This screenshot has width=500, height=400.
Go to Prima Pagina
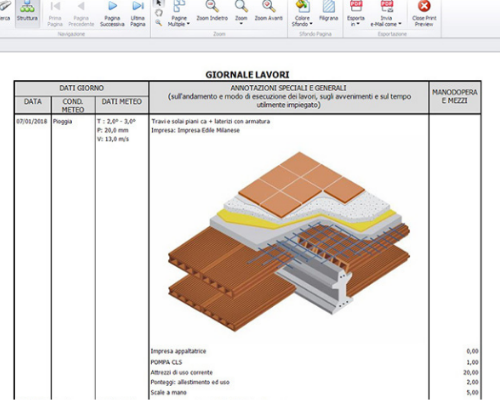[55, 13]
